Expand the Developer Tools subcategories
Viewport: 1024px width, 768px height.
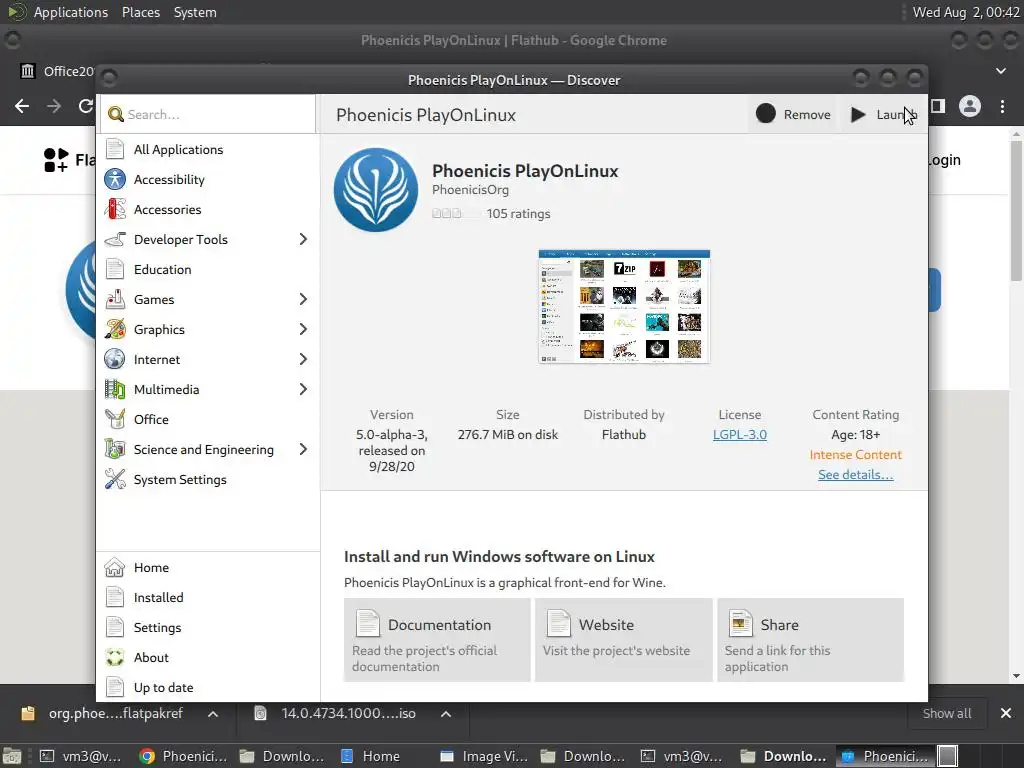(303, 239)
